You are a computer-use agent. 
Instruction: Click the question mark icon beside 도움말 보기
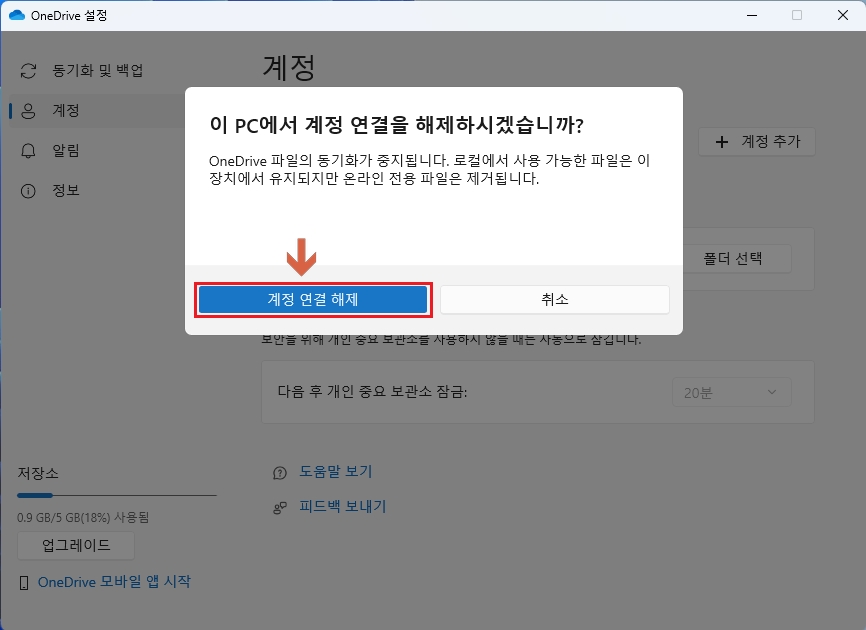pyautogui.click(x=278, y=471)
